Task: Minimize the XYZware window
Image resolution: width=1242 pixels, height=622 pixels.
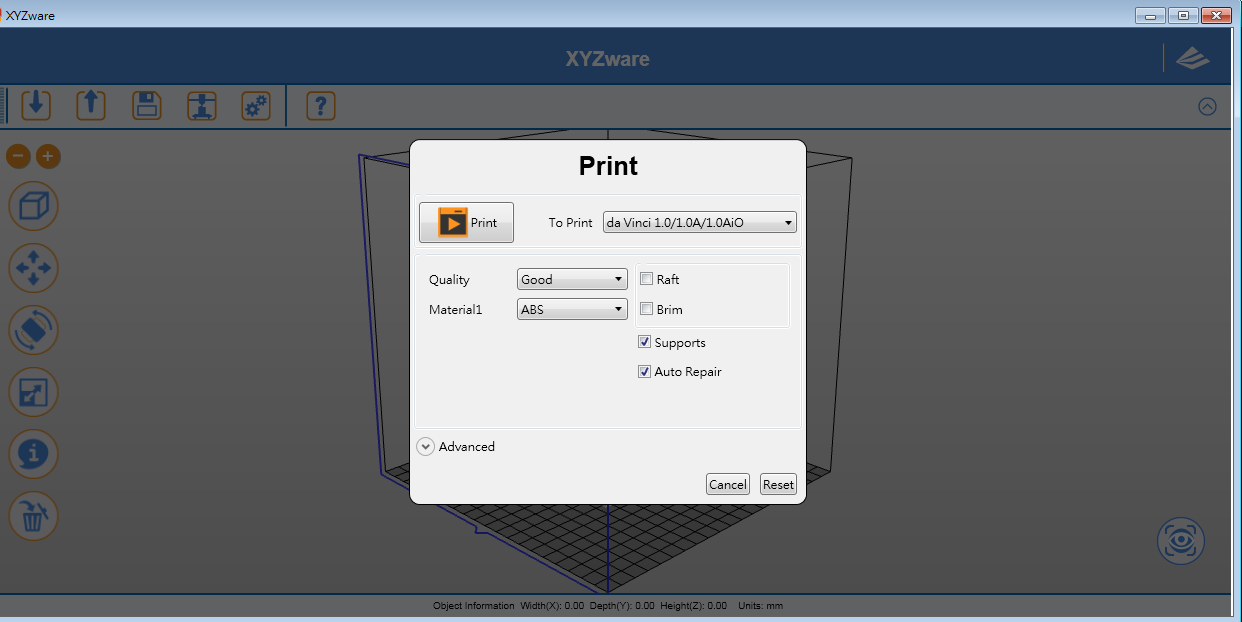Action: (1151, 15)
